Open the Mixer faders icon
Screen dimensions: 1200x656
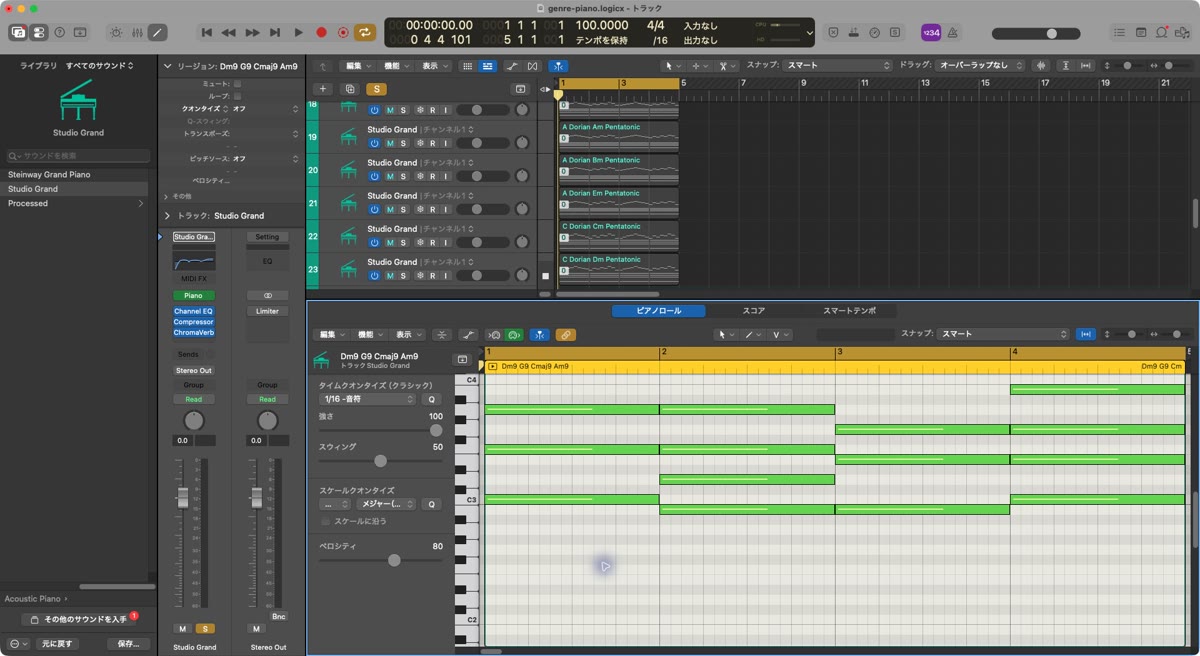(x=138, y=32)
